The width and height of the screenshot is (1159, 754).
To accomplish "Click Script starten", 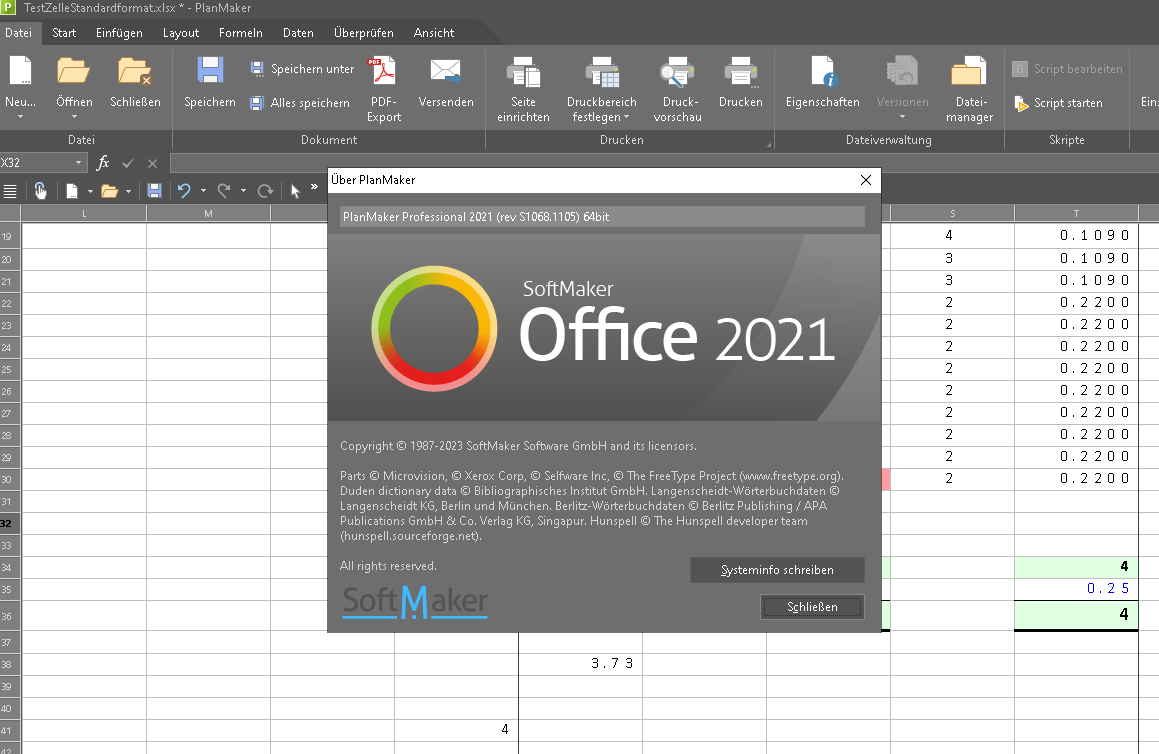I will (1058, 103).
